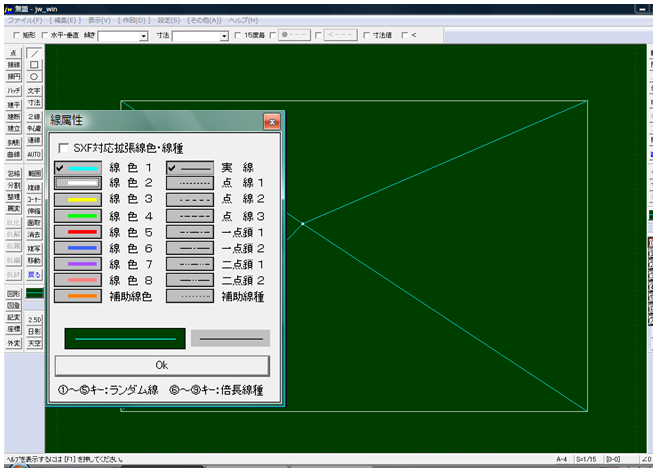Pick the yellow 線色 3 color swatch
The image size is (654, 469).
point(78,200)
